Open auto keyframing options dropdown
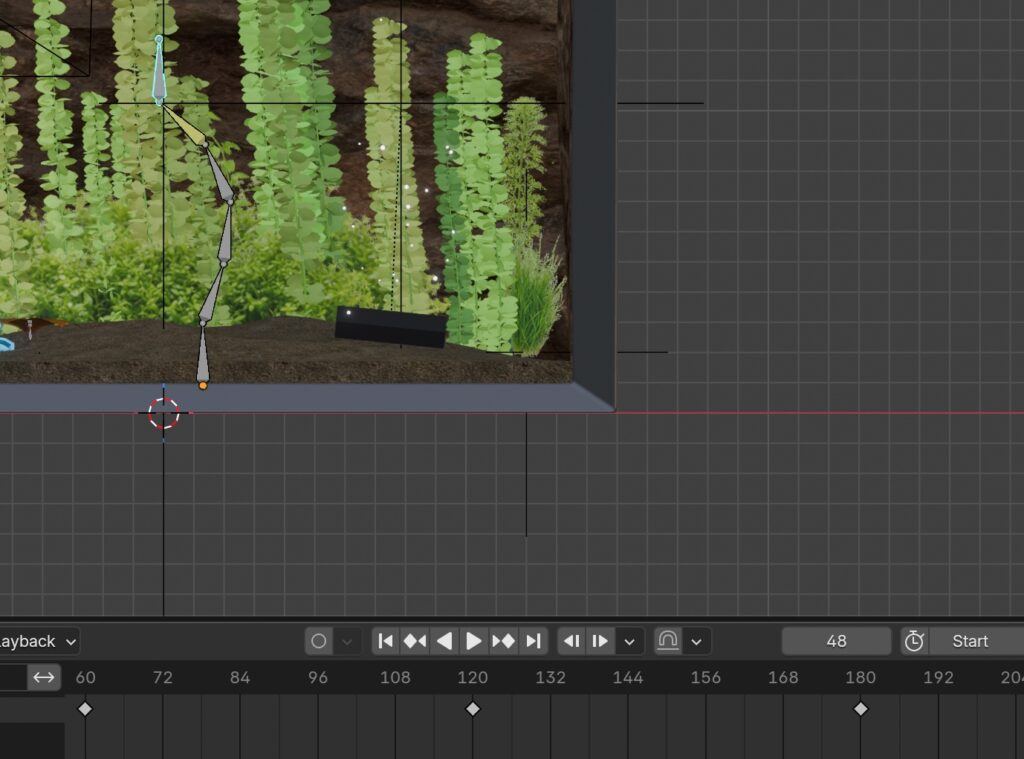The image size is (1024, 759). point(347,641)
